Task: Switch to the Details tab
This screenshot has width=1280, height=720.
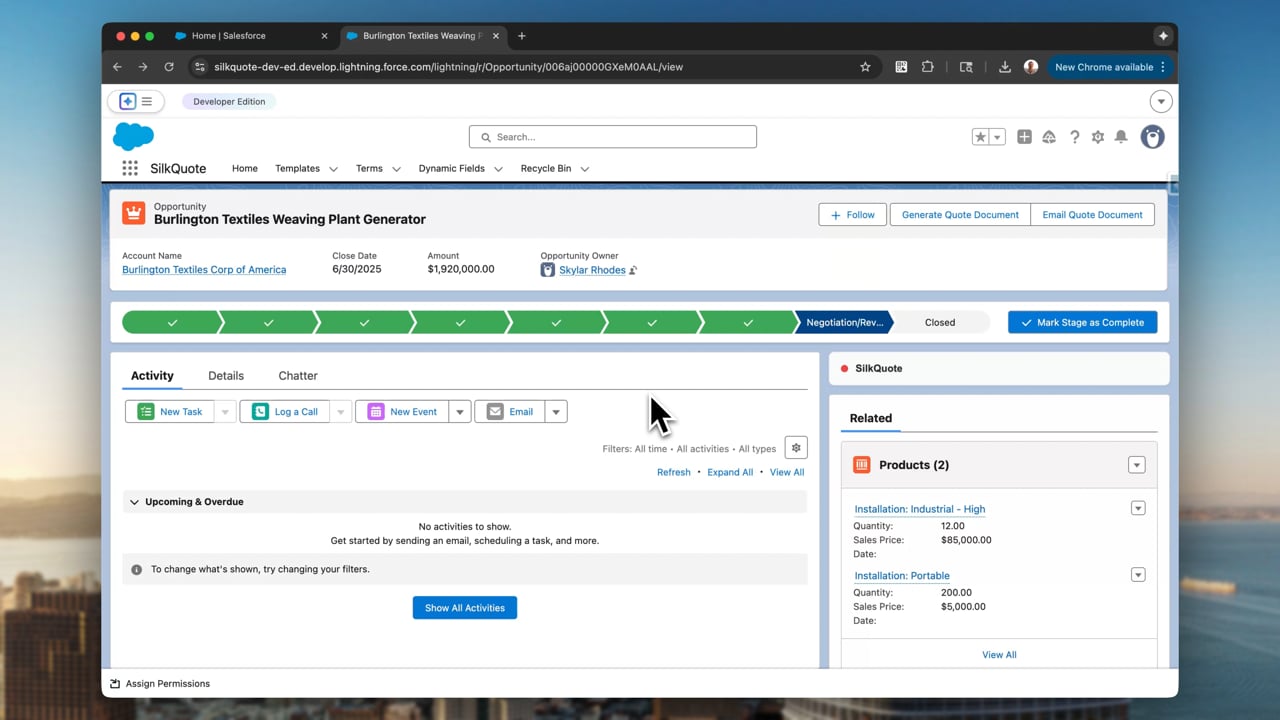Action: pos(226,376)
